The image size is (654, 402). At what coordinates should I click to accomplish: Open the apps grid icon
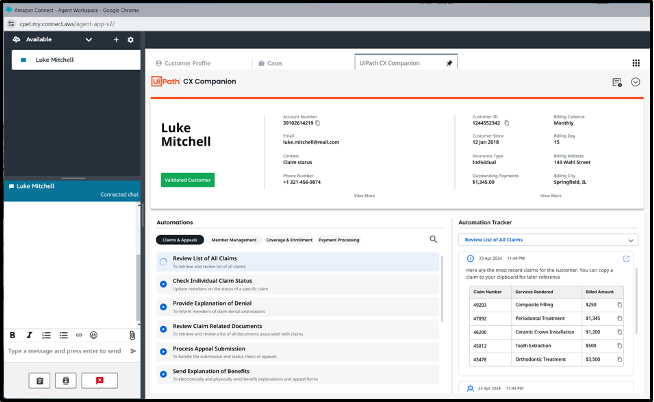click(636, 63)
